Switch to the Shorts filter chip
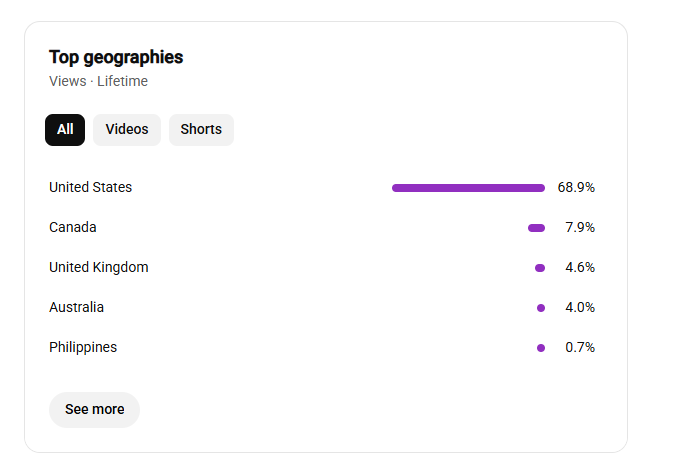Screen dimensions: 693x475 [201, 130]
